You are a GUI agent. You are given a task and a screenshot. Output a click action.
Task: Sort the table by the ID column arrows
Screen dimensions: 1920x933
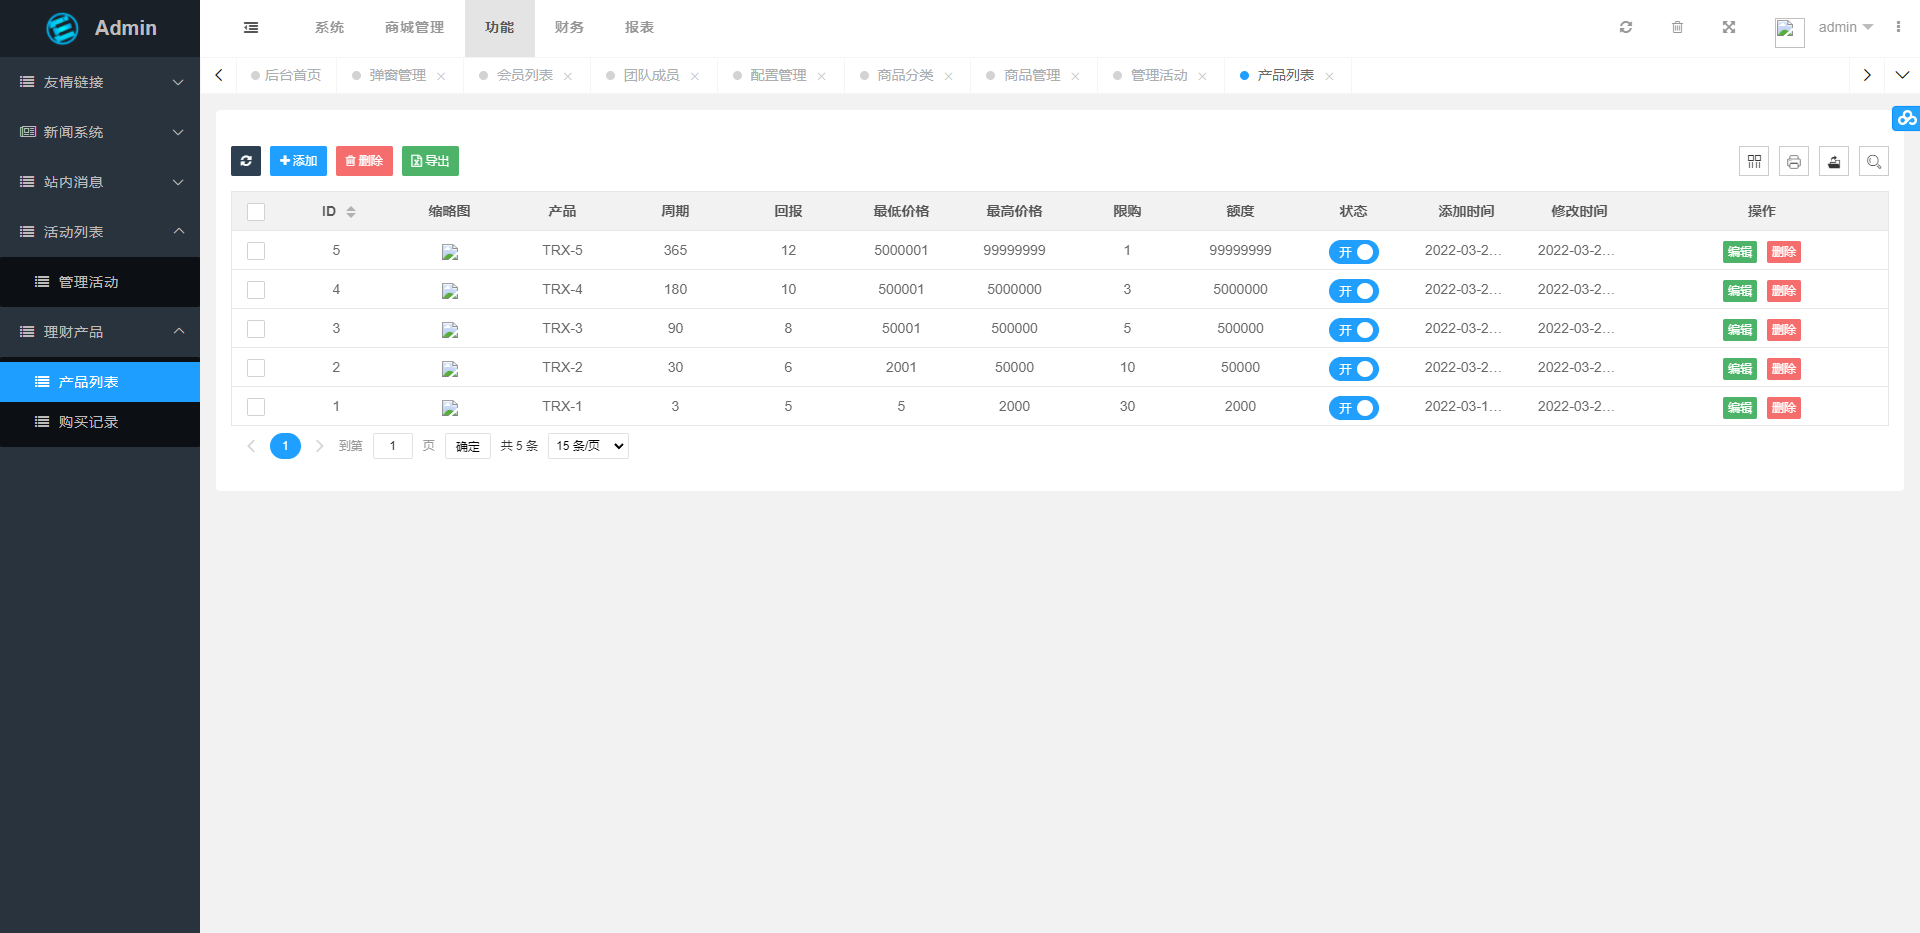tap(350, 212)
